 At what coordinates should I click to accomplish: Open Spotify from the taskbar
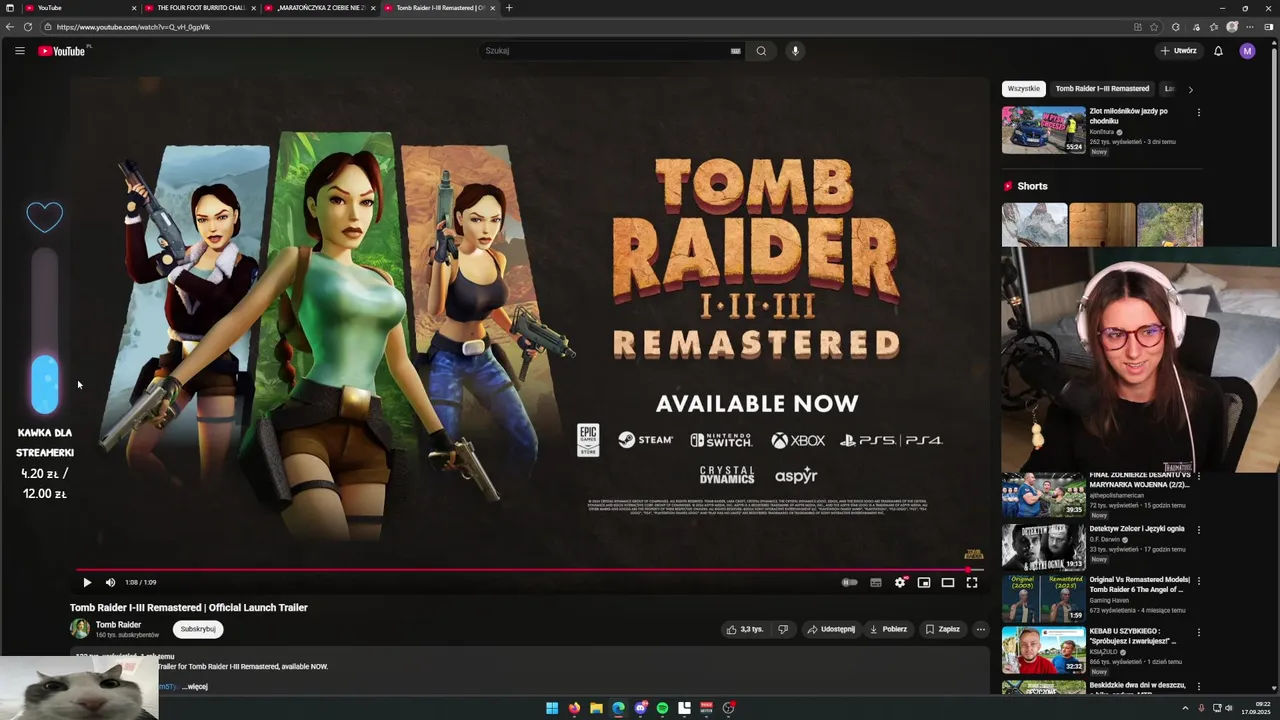[x=662, y=708]
